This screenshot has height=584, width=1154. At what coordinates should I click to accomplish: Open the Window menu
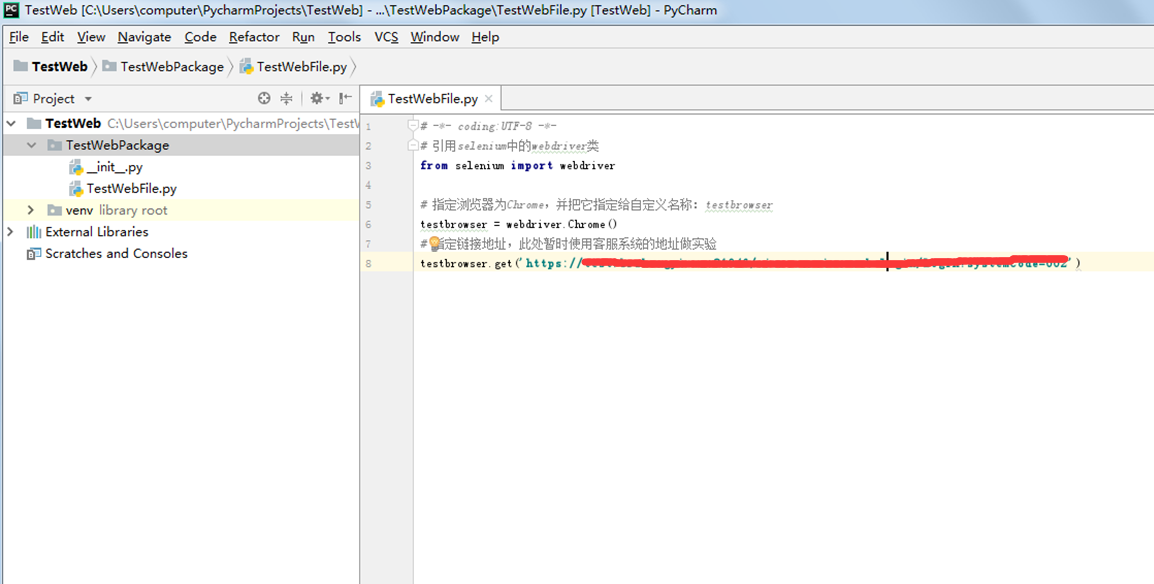(435, 37)
